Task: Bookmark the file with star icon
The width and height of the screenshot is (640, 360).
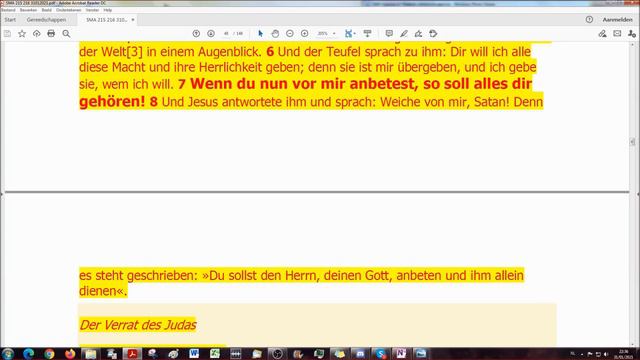Action: (x=22, y=34)
